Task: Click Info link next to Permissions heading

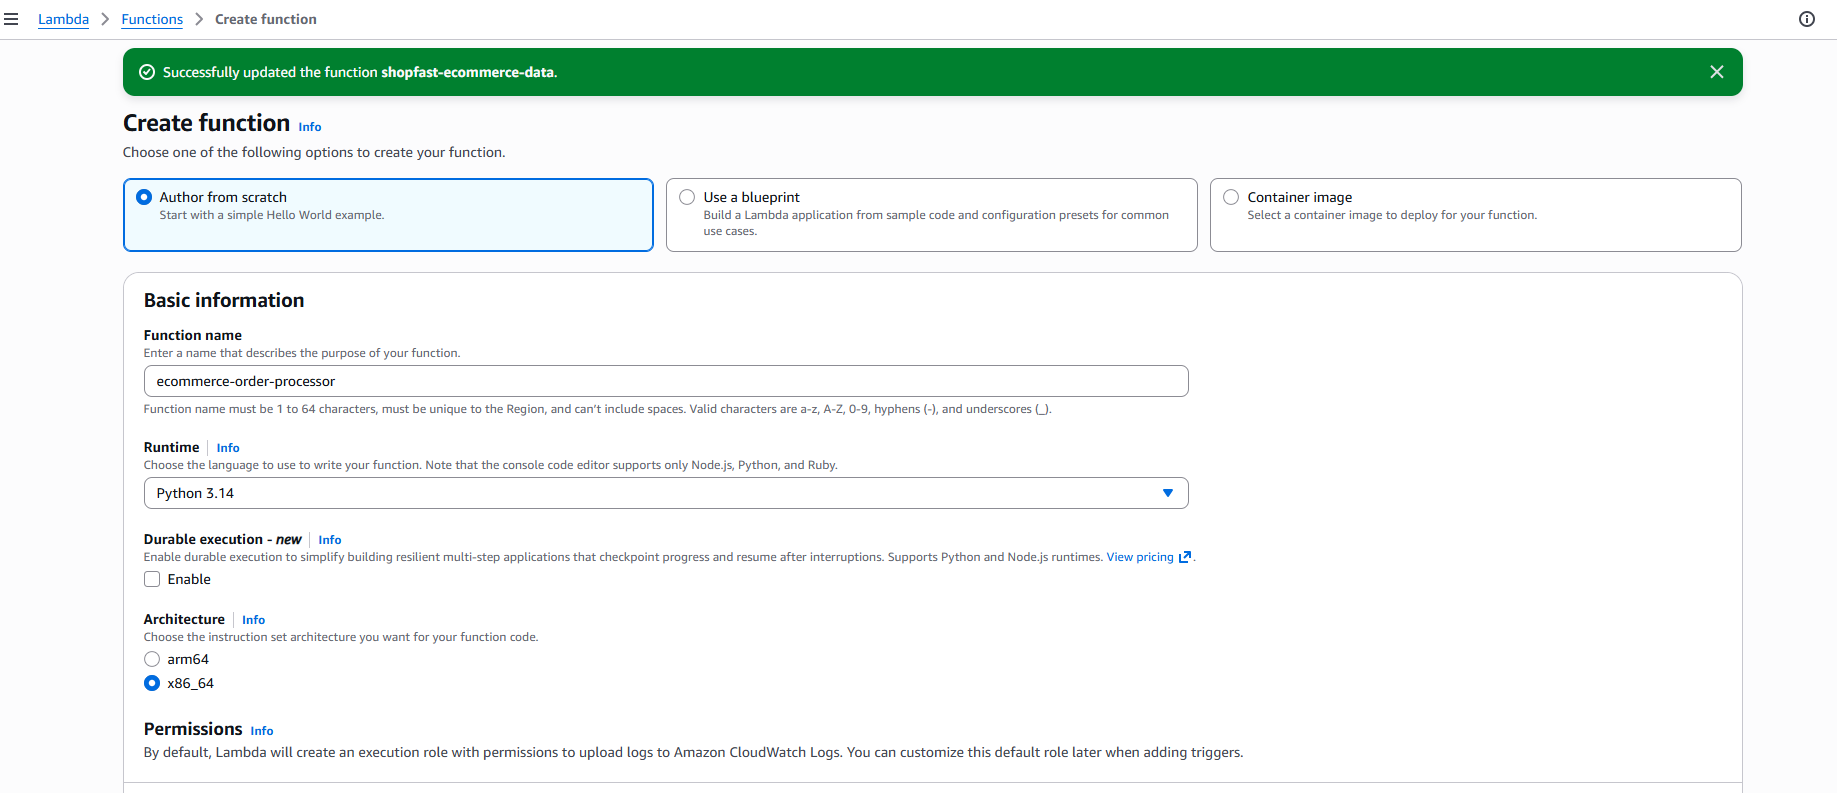Action: click(262, 731)
